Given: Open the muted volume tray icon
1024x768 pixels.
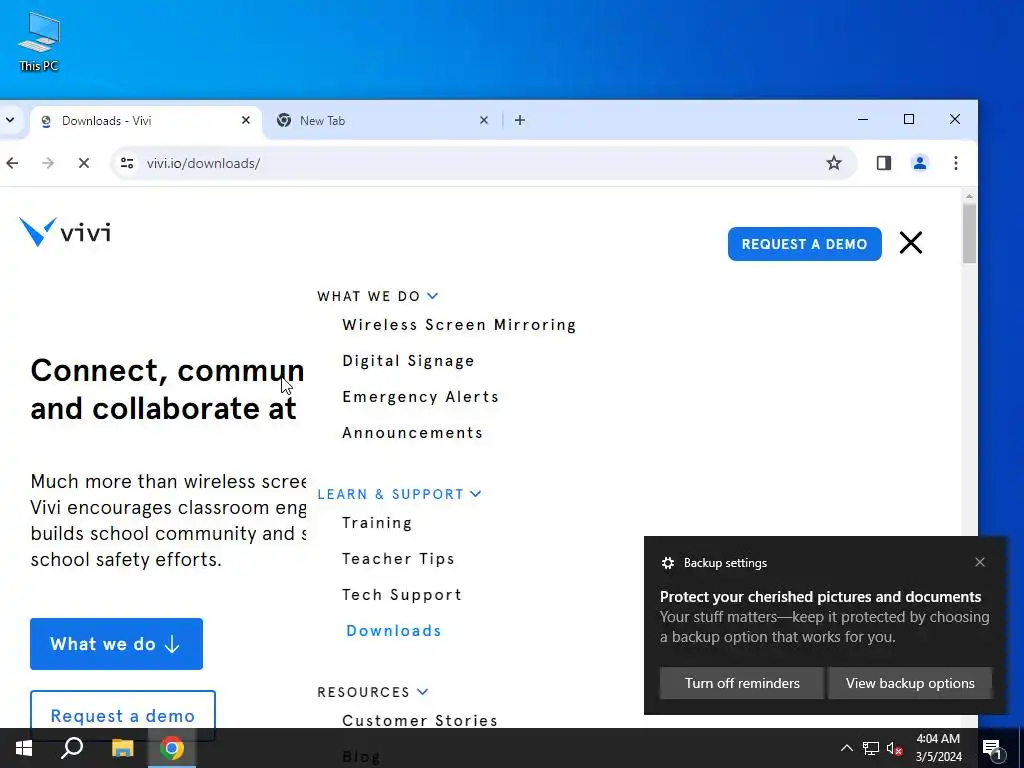Looking at the screenshot, I should [894, 748].
